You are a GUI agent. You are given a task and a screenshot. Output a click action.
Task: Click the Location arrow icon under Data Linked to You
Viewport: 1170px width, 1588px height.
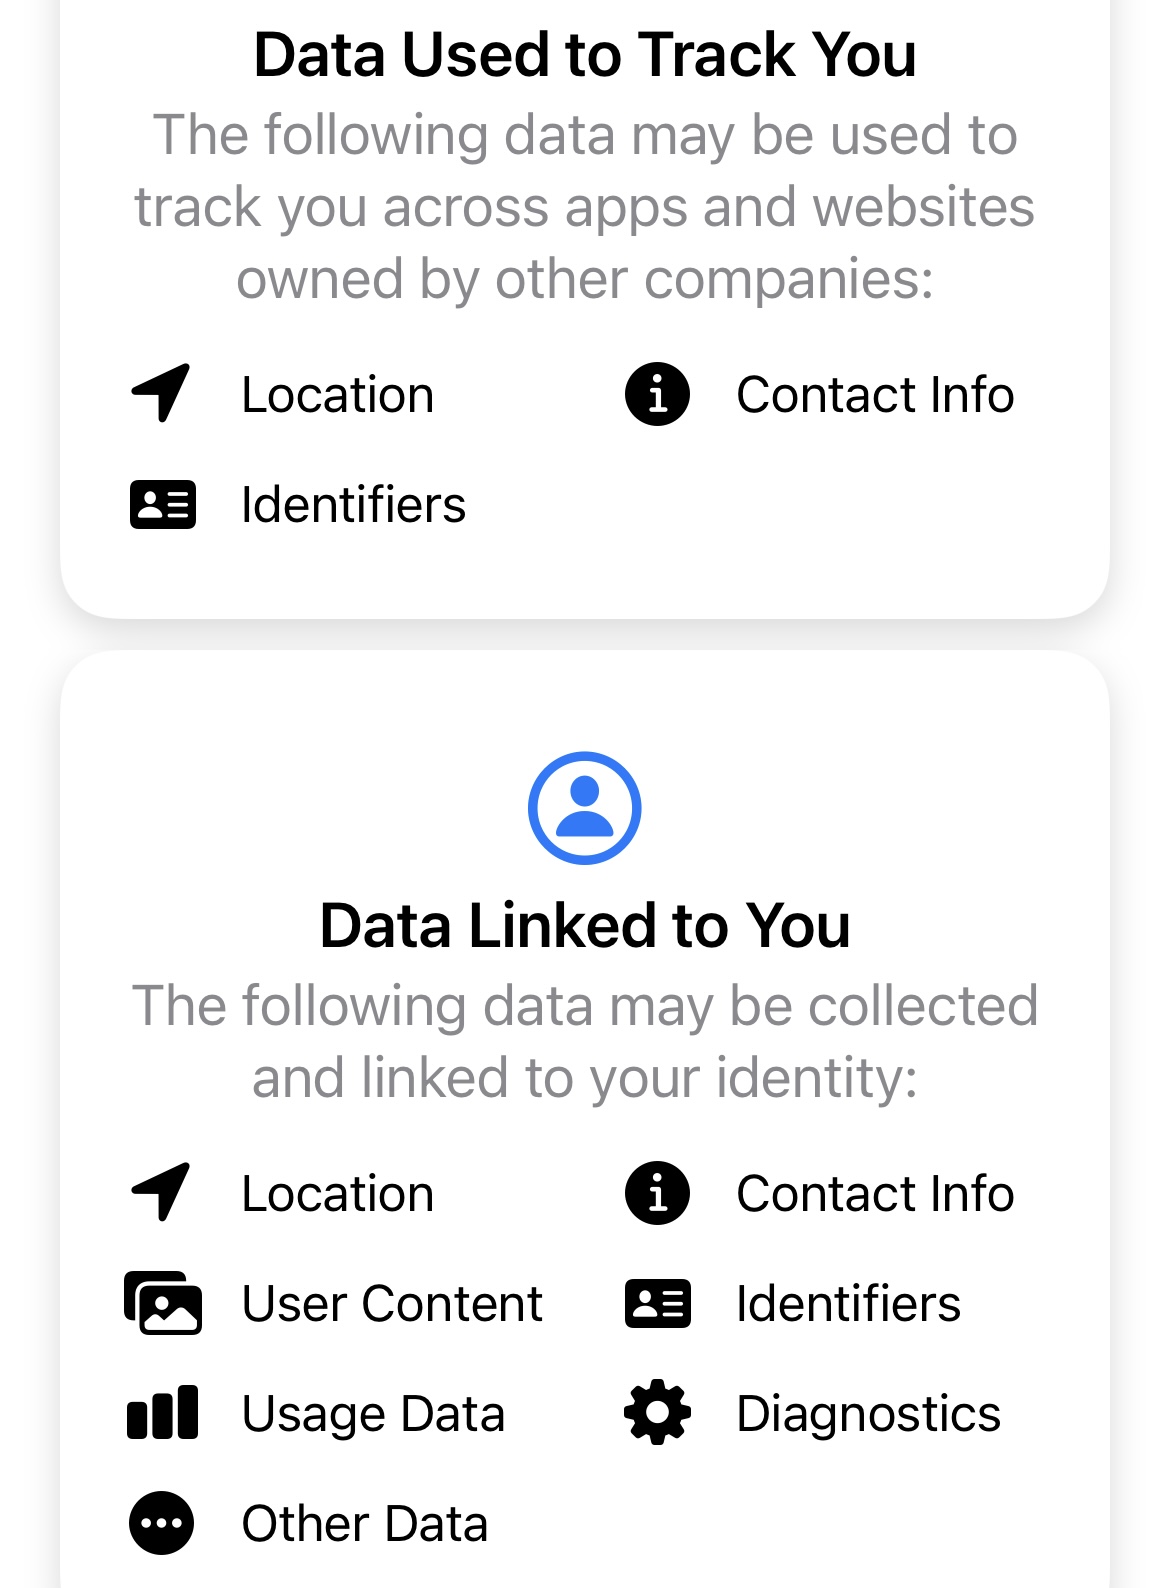tap(161, 1192)
